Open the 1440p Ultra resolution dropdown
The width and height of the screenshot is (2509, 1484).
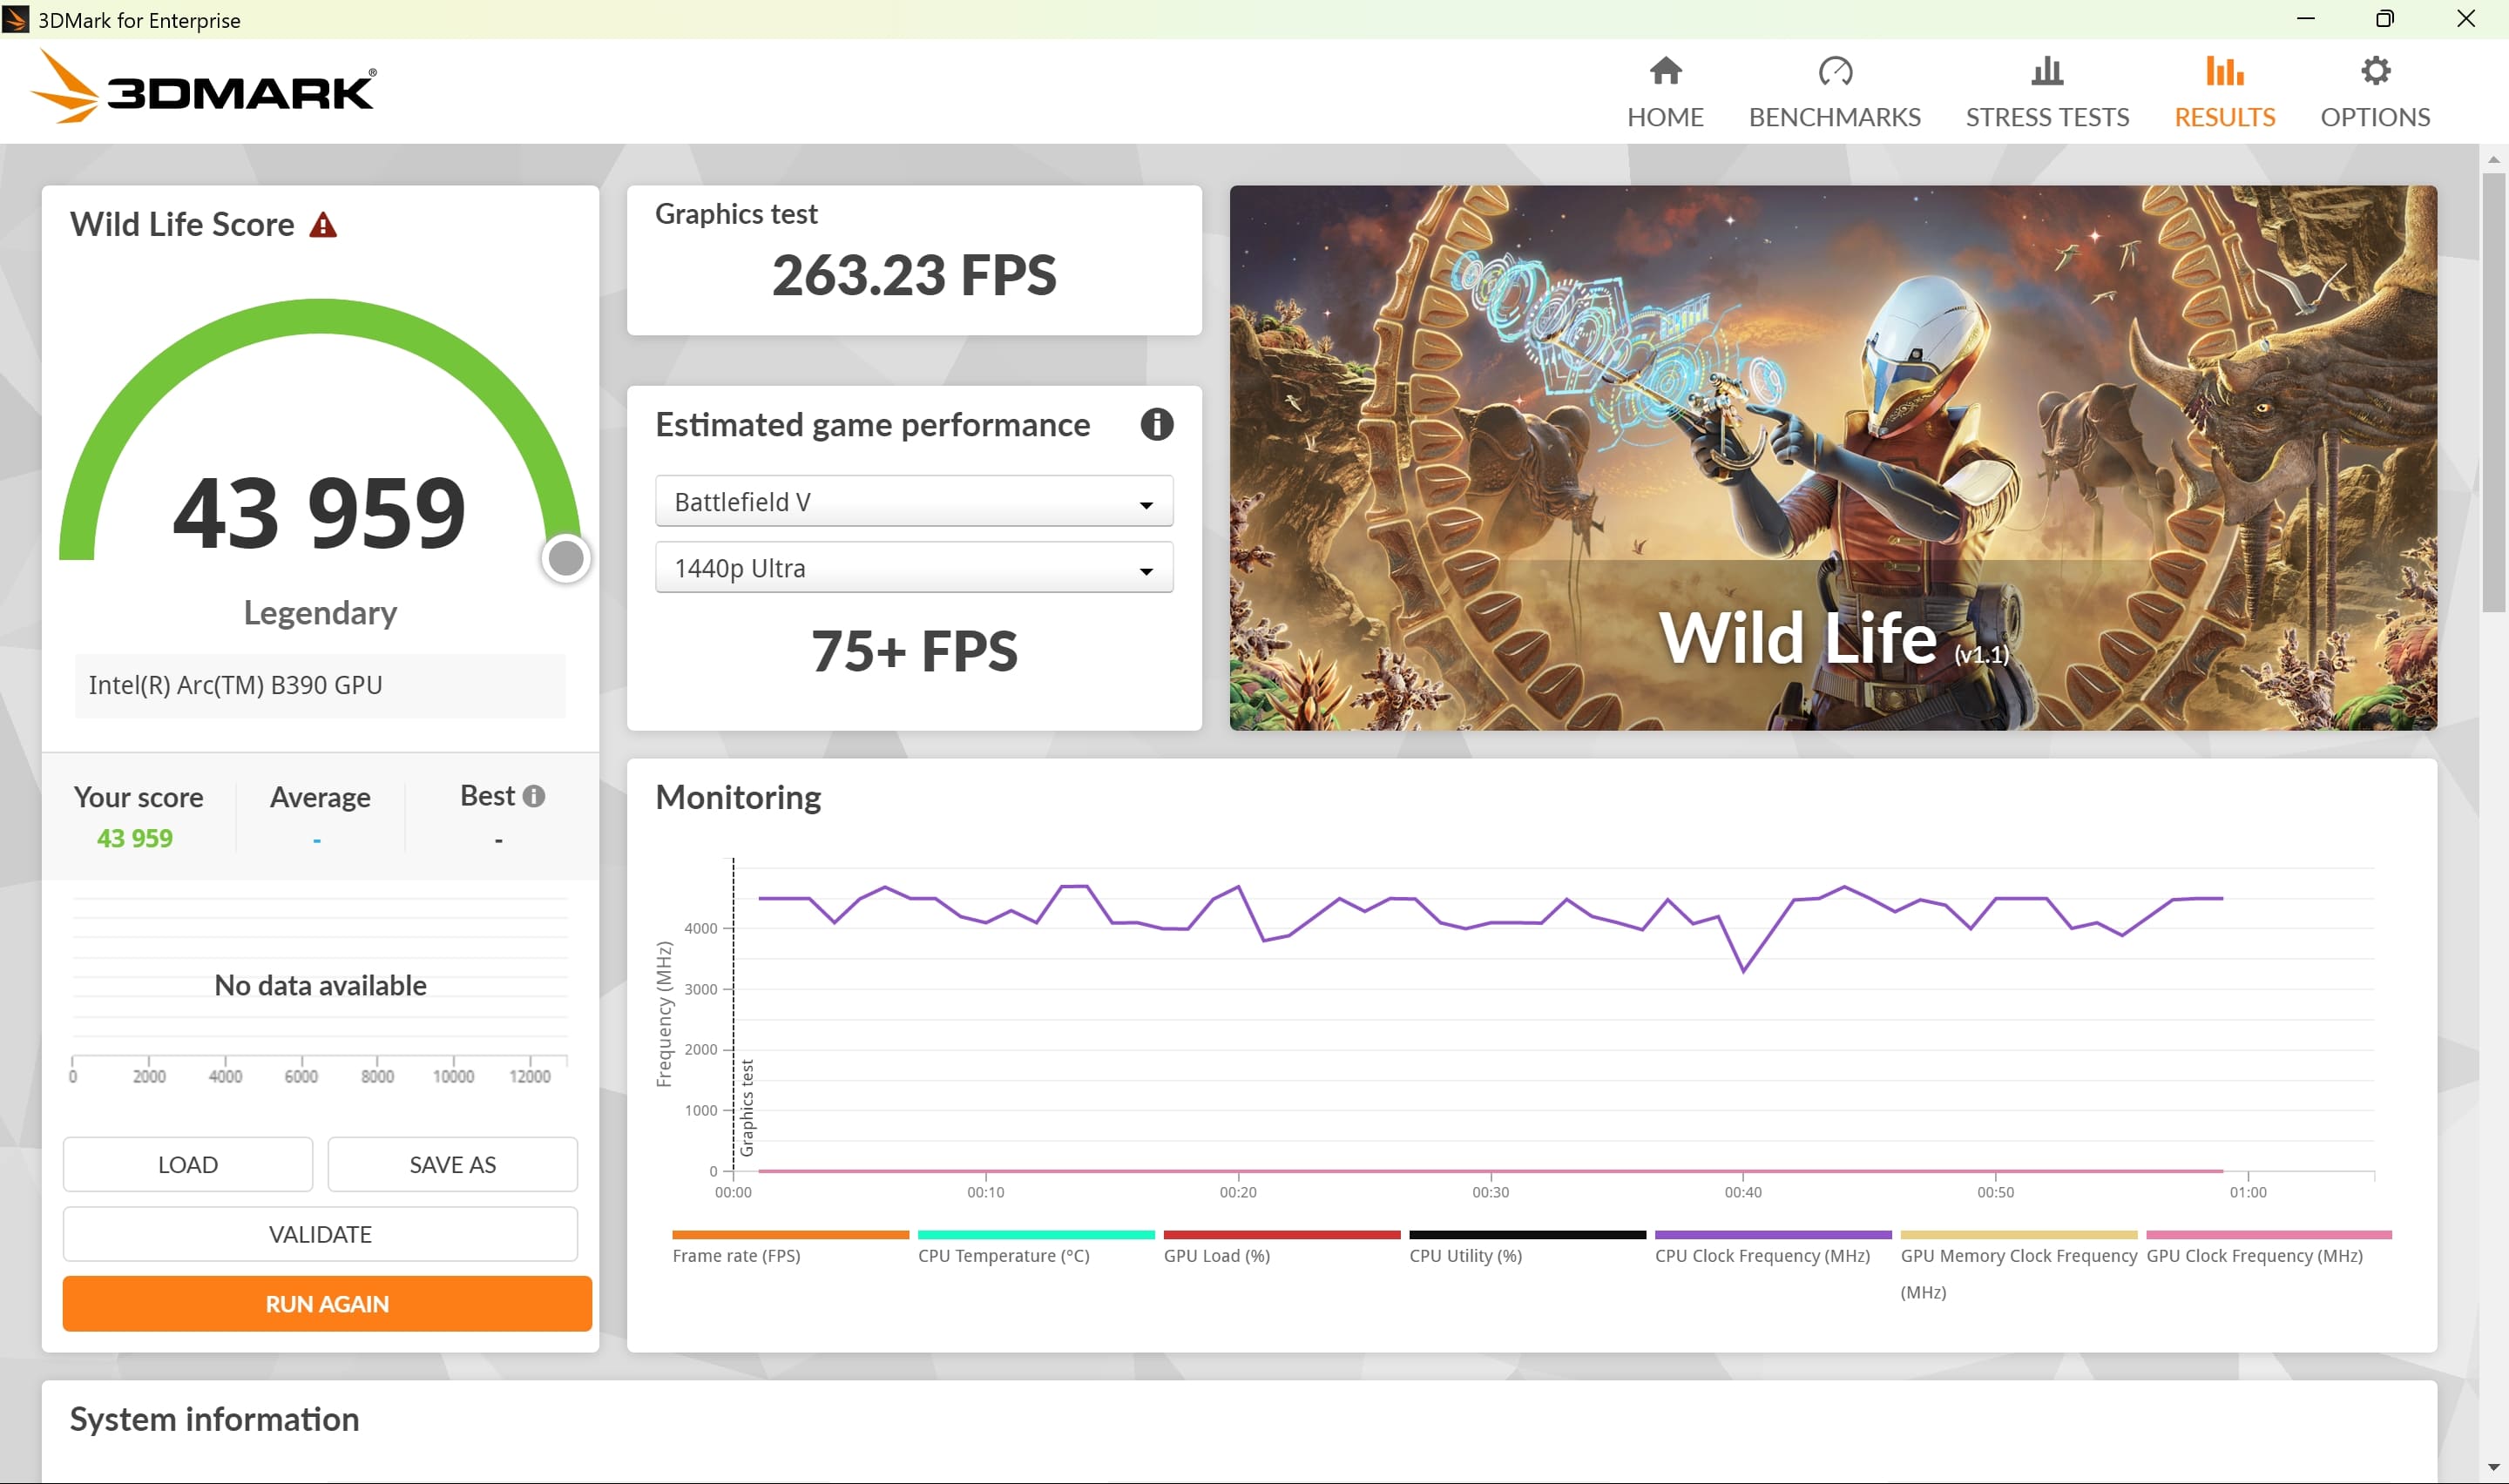click(x=913, y=568)
